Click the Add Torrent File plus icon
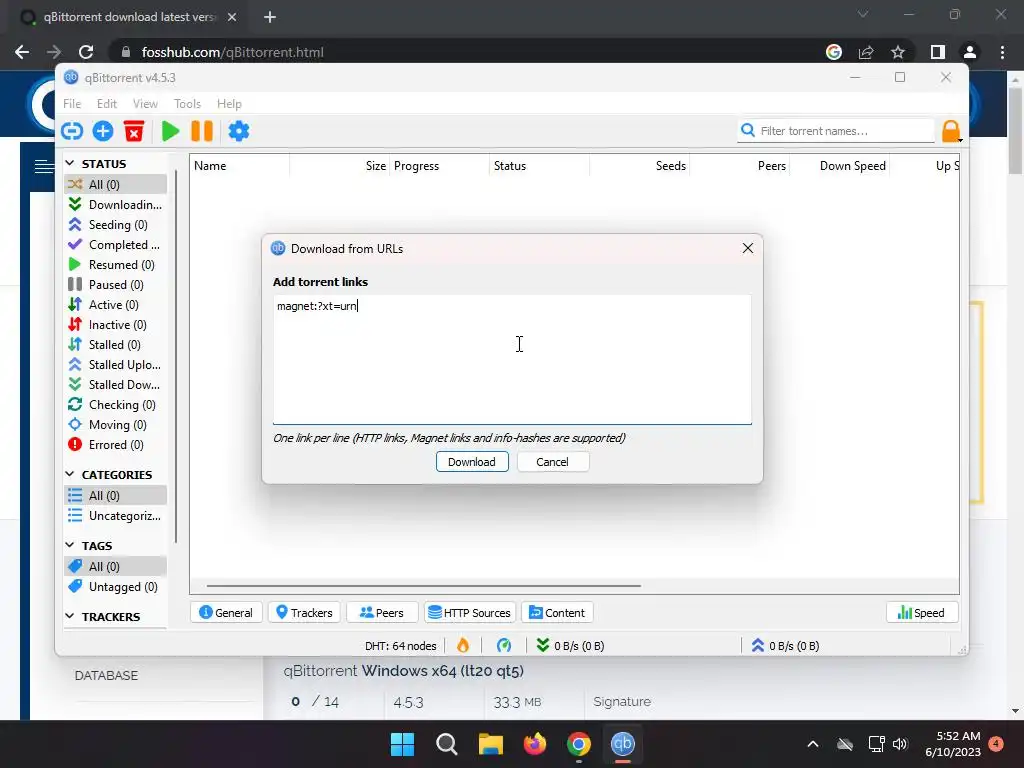Screen dimensions: 1024x768 click(x=103, y=131)
